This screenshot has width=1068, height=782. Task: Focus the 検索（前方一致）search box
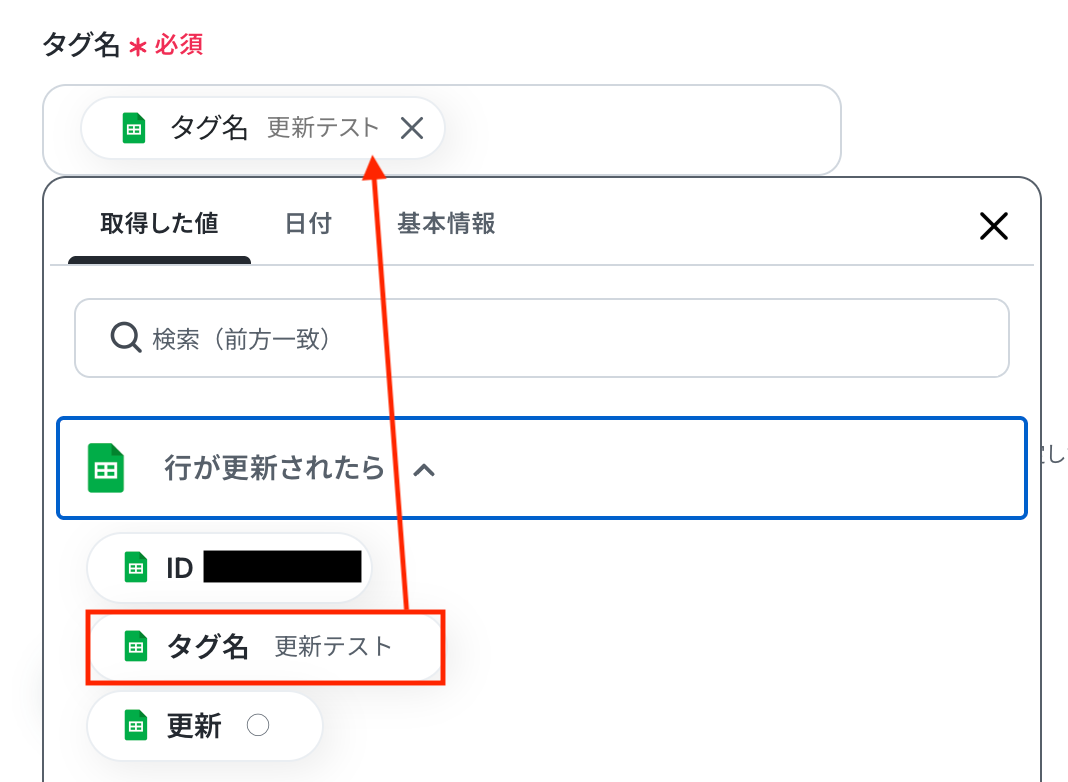tap(560, 339)
